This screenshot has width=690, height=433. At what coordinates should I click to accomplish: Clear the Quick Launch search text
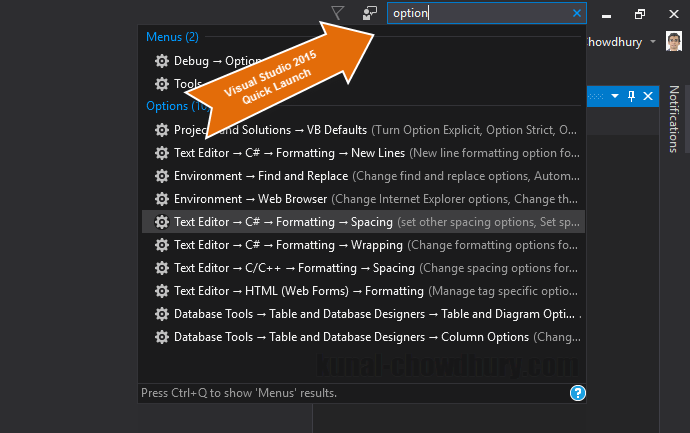(577, 13)
